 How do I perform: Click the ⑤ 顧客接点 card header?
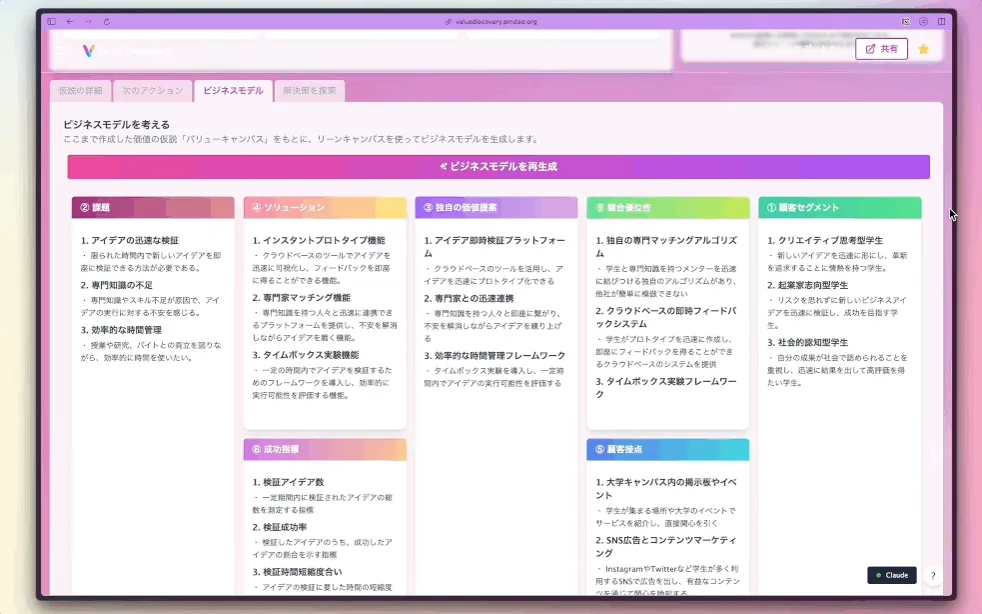pos(668,449)
